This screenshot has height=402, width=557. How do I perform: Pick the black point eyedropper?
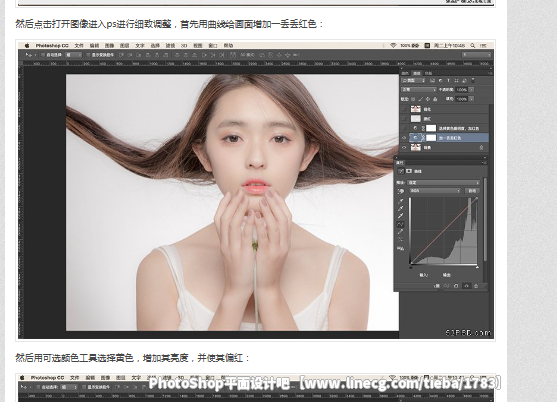coord(401,201)
